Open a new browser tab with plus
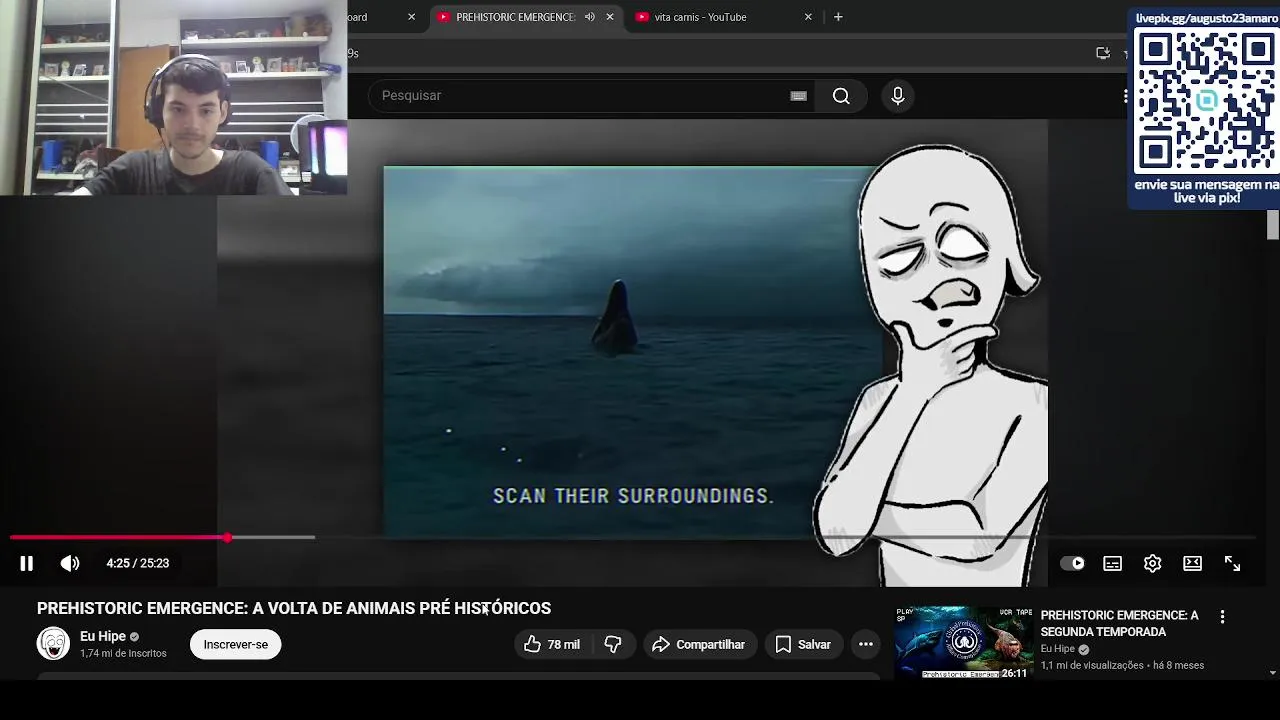 (838, 17)
